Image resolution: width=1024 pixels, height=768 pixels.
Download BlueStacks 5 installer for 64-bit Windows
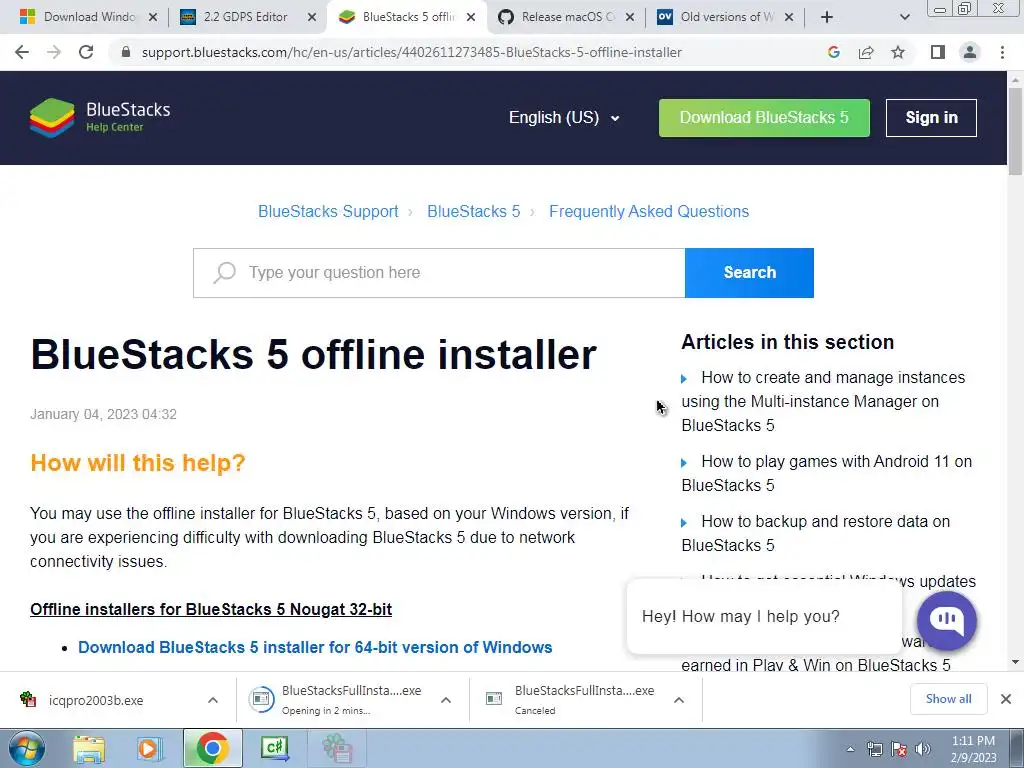coord(315,647)
